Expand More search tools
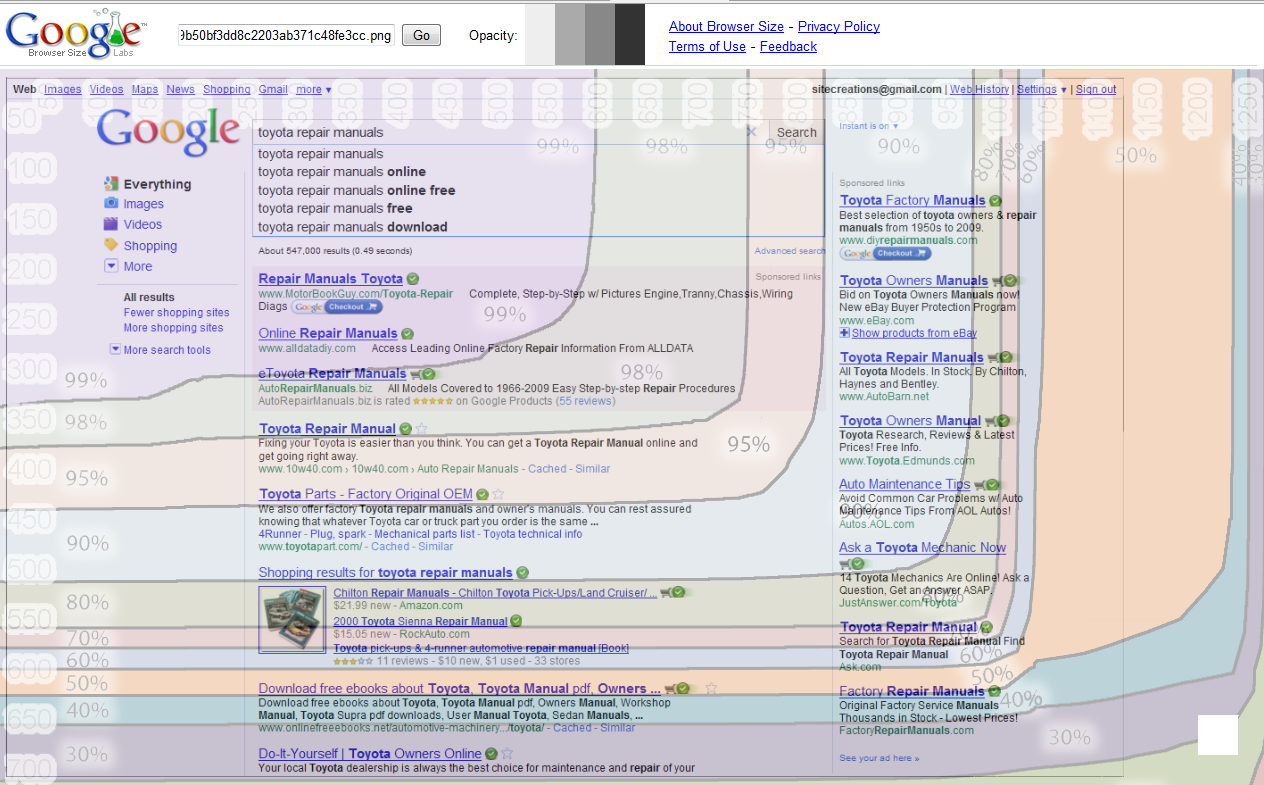This screenshot has width=1264, height=785. 160,350
